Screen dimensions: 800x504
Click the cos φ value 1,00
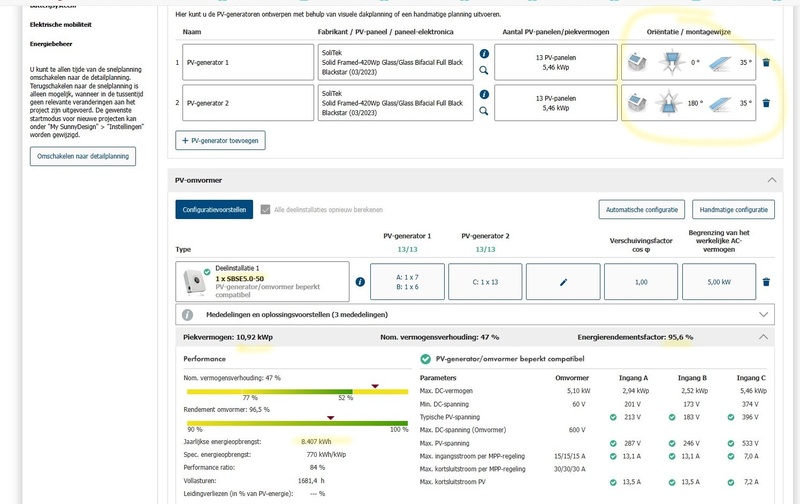click(641, 282)
